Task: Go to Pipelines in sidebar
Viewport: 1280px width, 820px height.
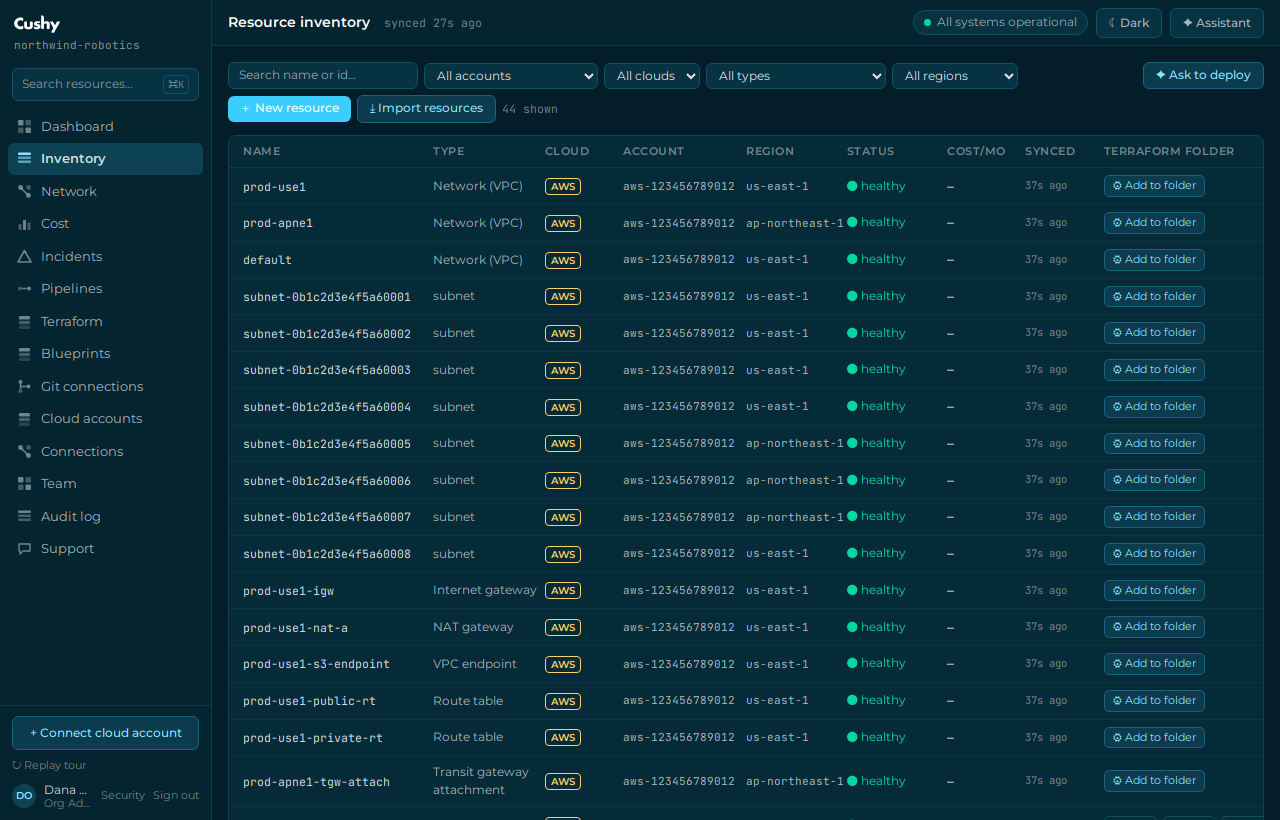Action: tap(105, 289)
